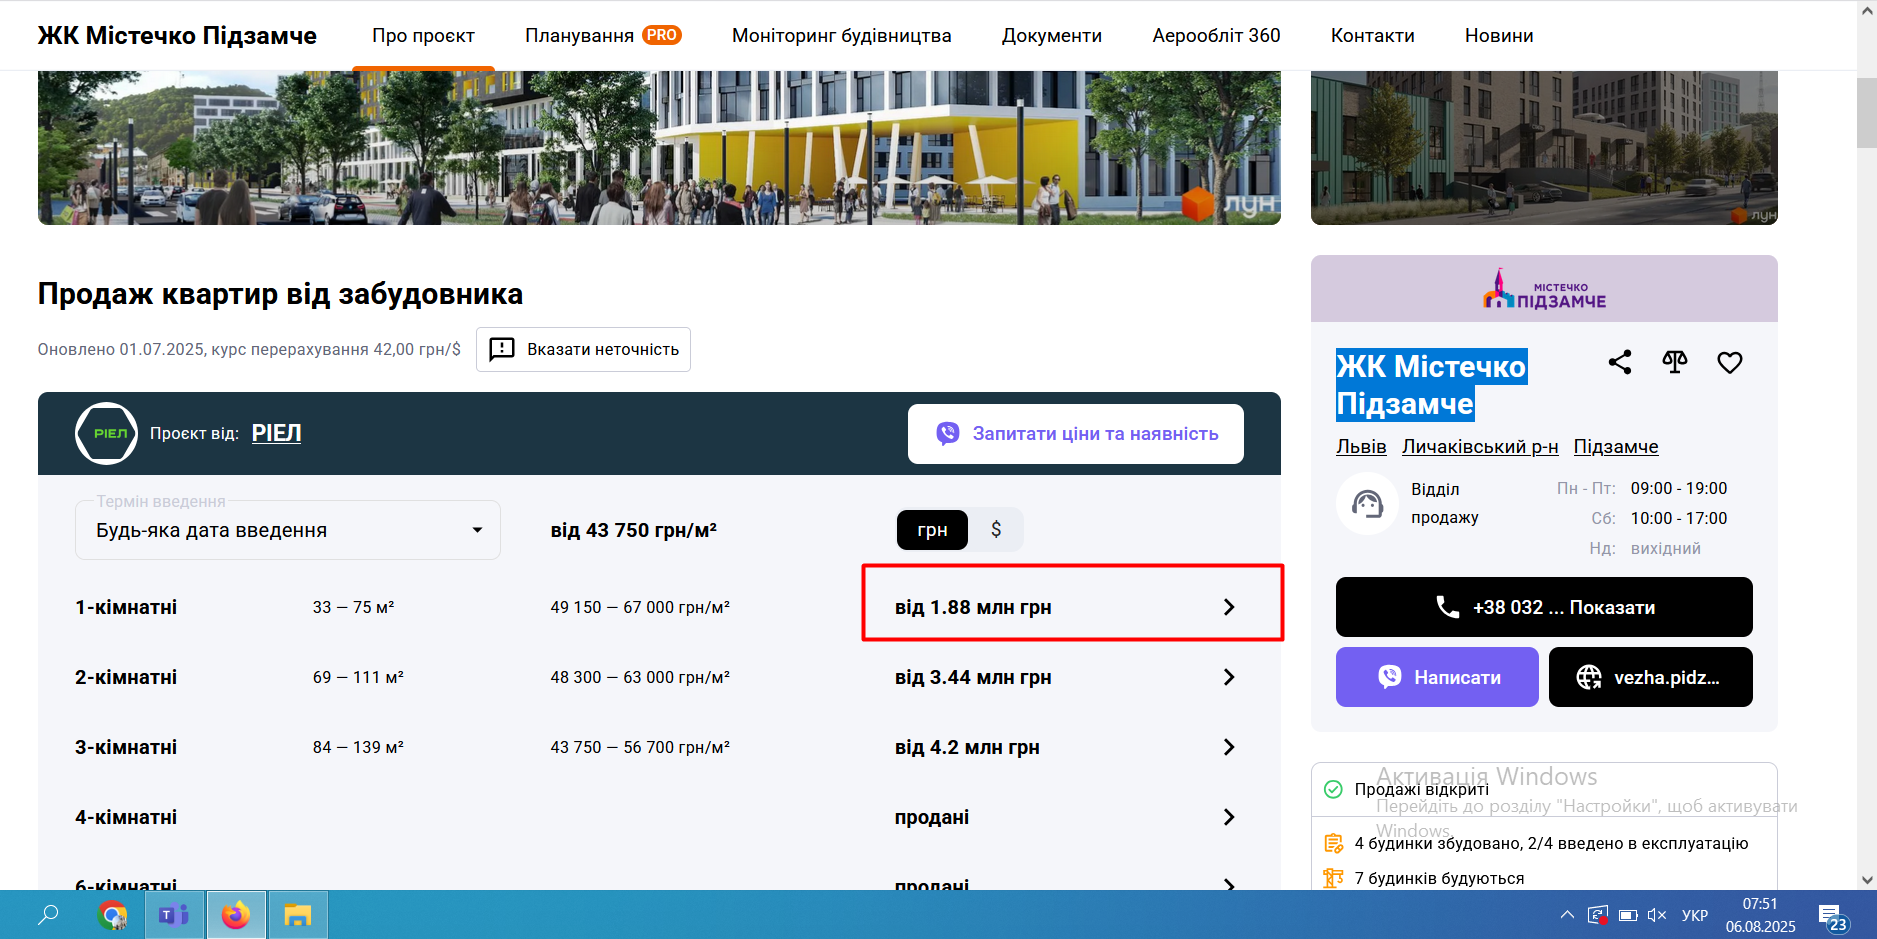
Task: Open the Документи tab
Action: tap(1052, 36)
